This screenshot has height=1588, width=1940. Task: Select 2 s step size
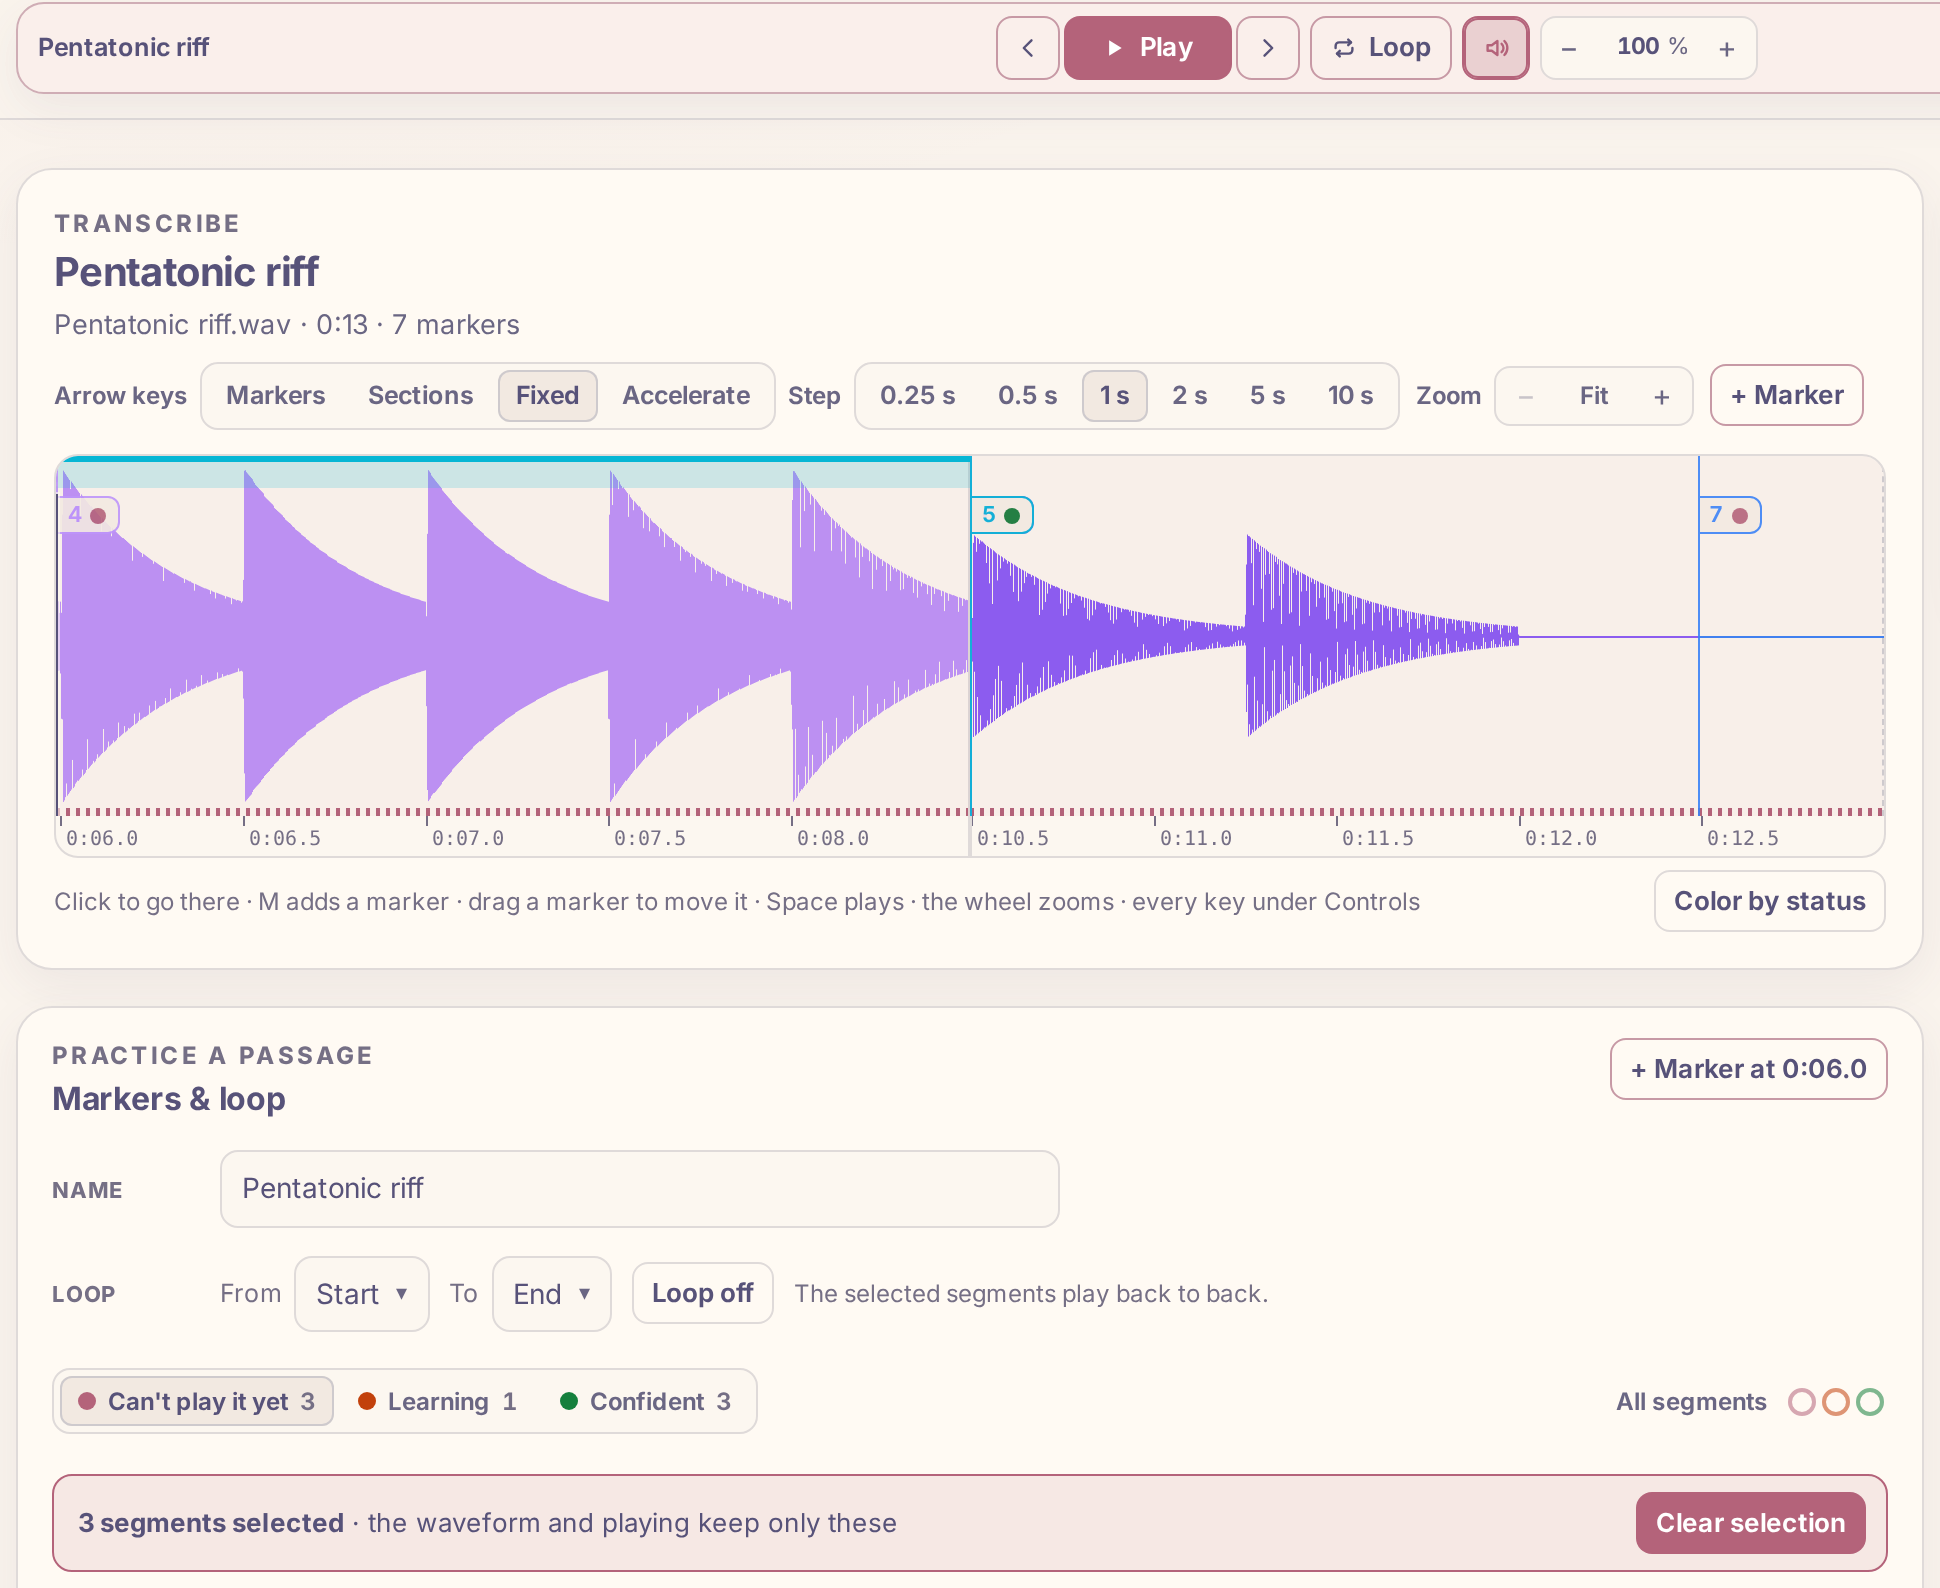coord(1189,396)
